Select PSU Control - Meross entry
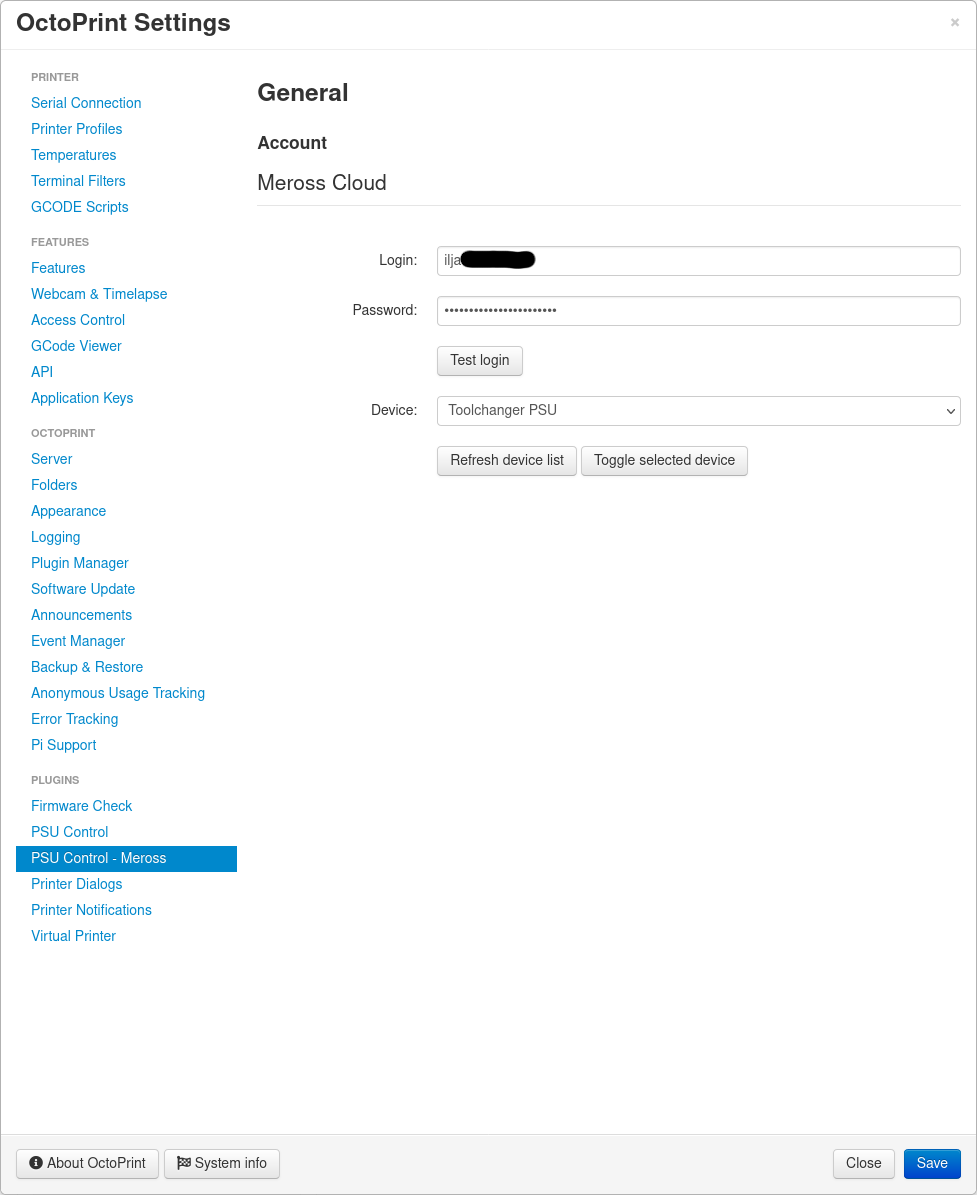This screenshot has height=1195, width=977. 127,857
